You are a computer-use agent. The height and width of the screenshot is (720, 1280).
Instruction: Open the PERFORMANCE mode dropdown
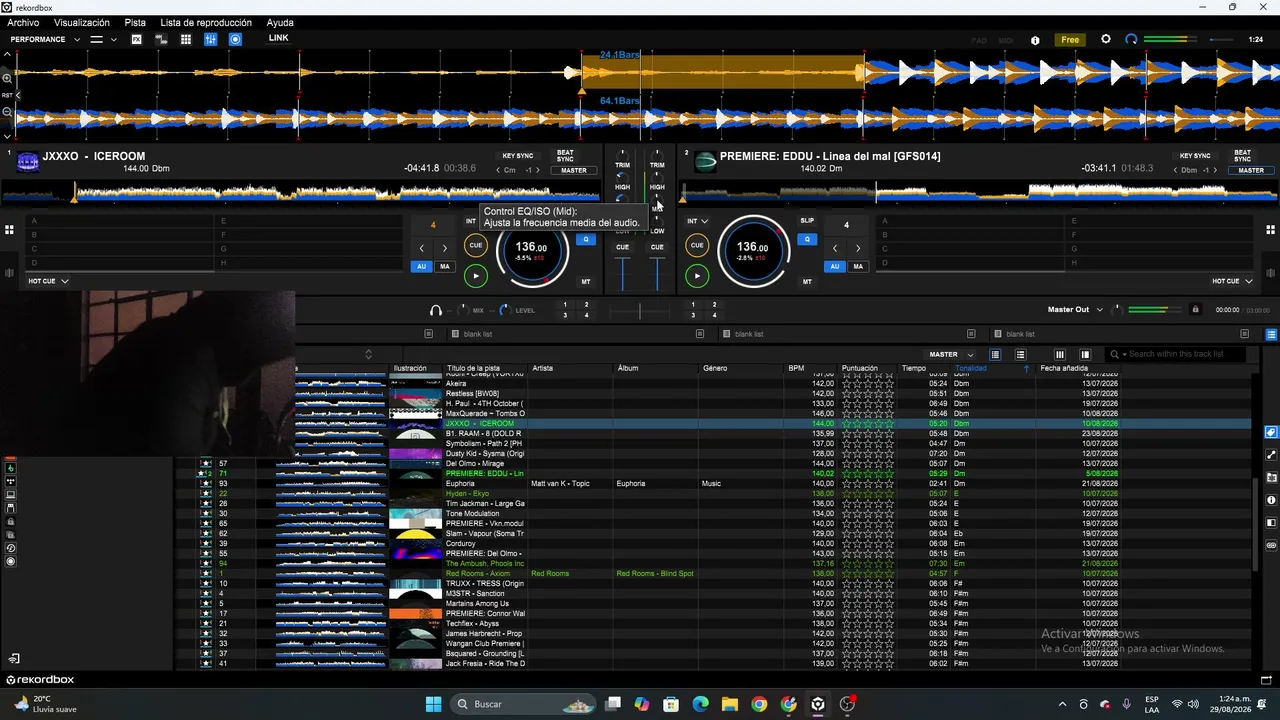tap(44, 40)
